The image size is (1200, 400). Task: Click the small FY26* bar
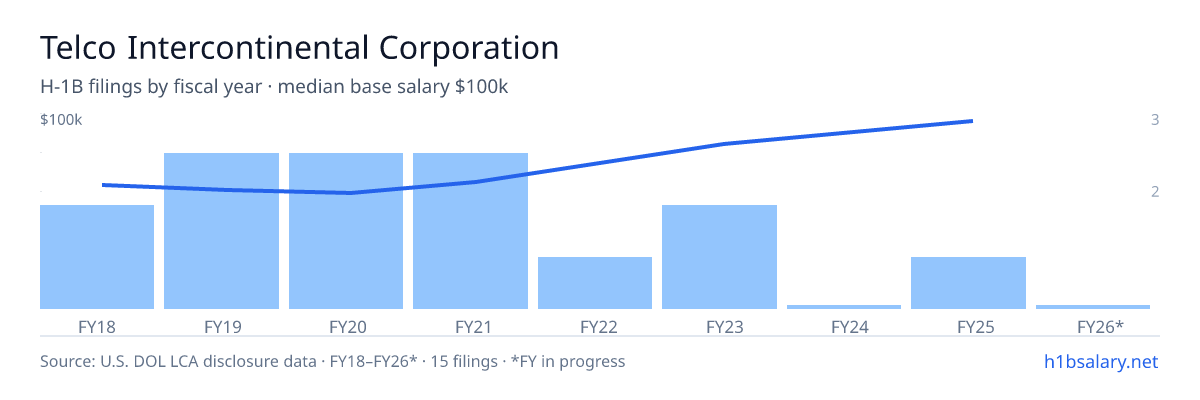click(1093, 307)
